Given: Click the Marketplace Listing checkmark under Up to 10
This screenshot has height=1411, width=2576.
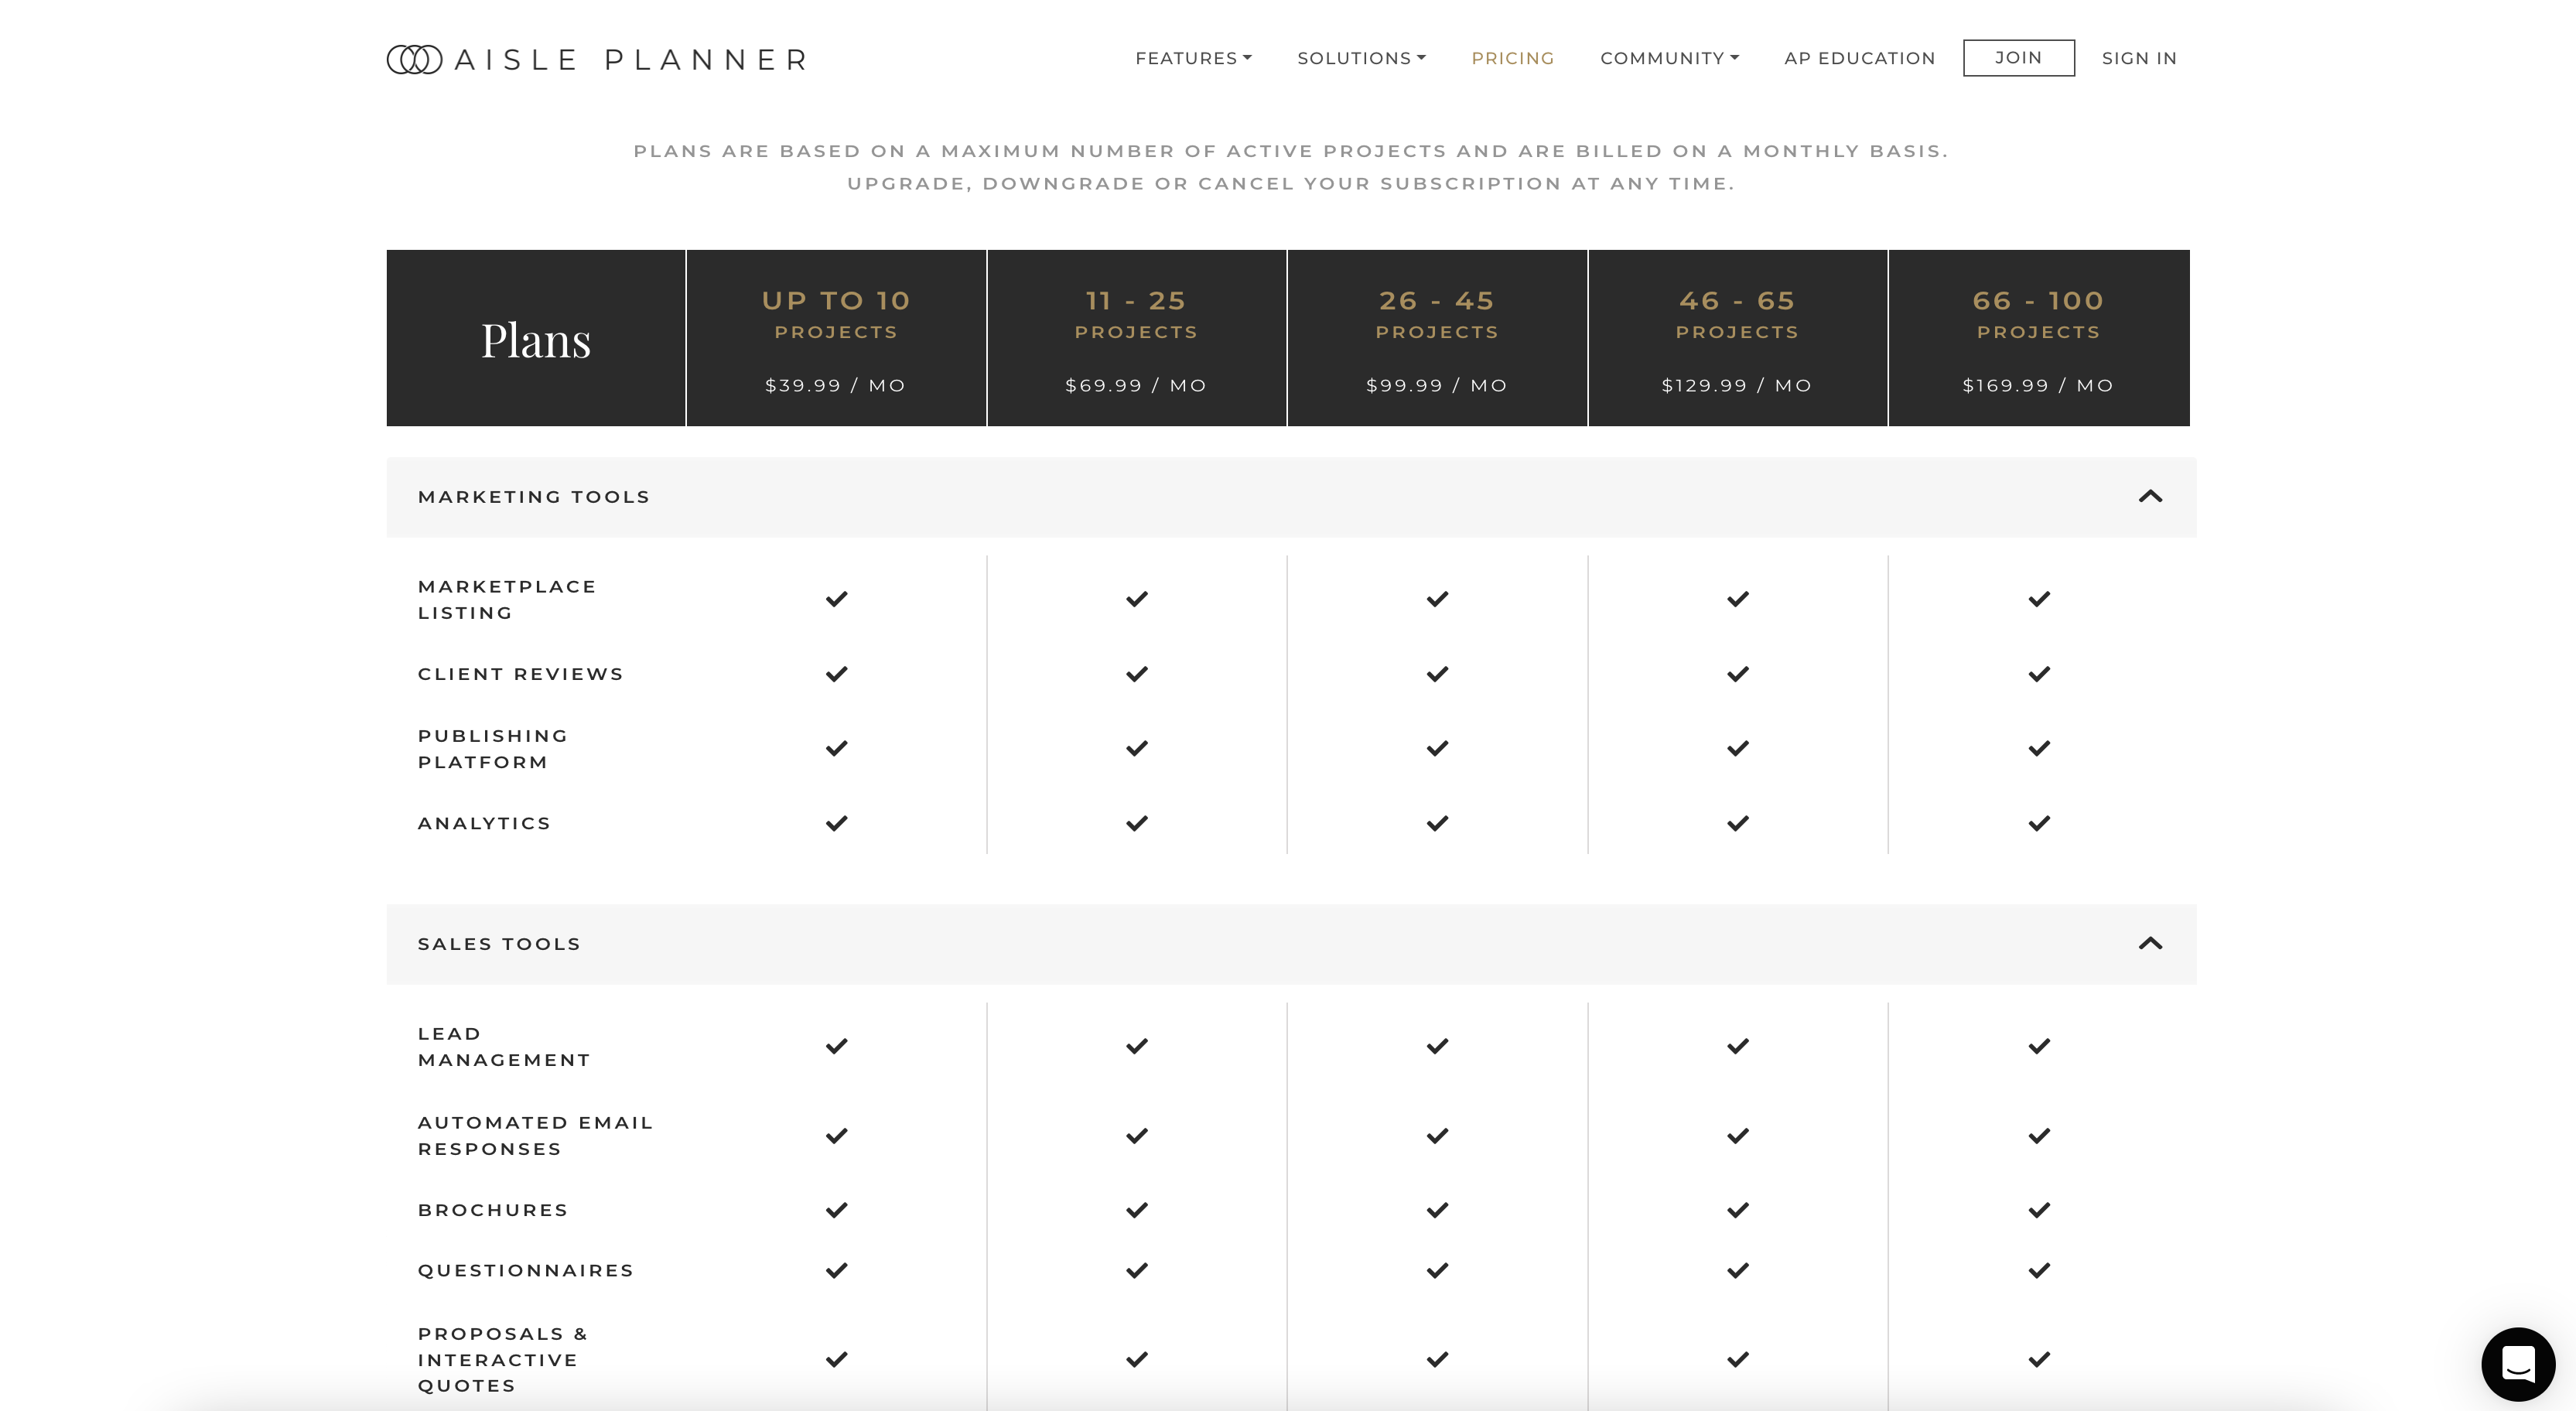Looking at the screenshot, I should pos(836,599).
